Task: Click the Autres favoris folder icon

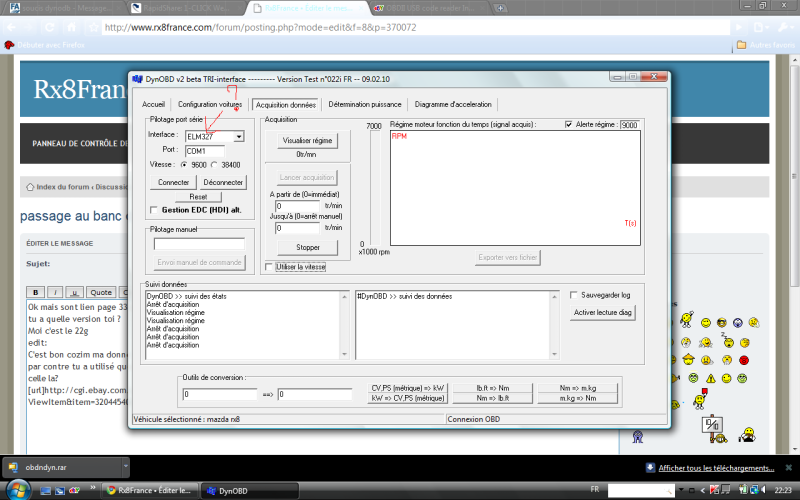Action: pyautogui.click(x=741, y=45)
